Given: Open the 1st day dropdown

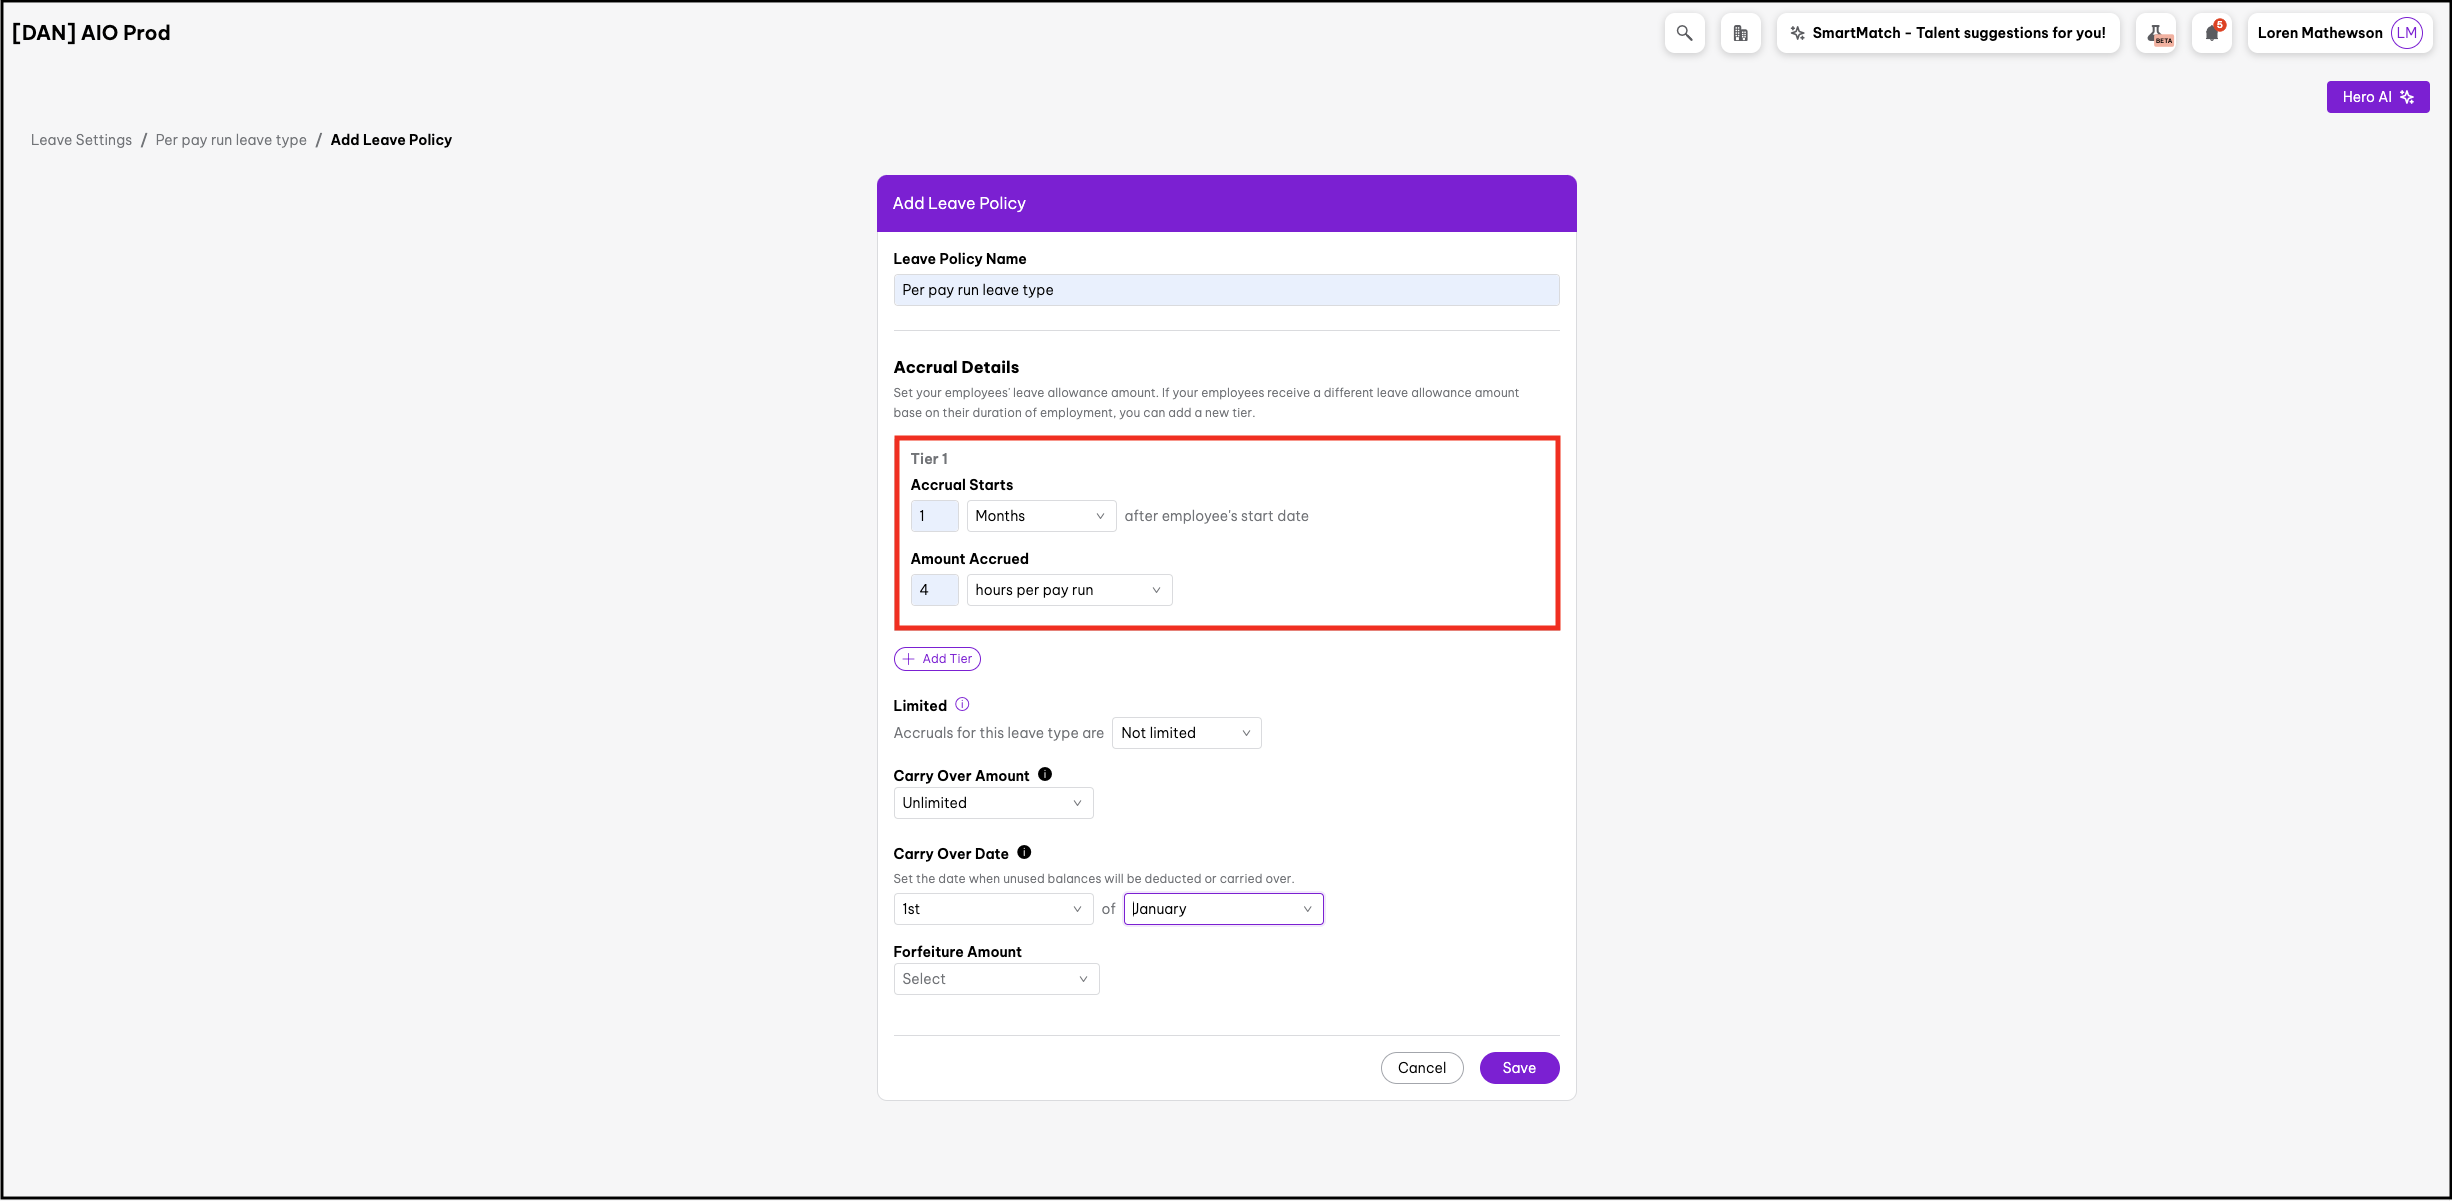Looking at the screenshot, I should coord(992,909).
